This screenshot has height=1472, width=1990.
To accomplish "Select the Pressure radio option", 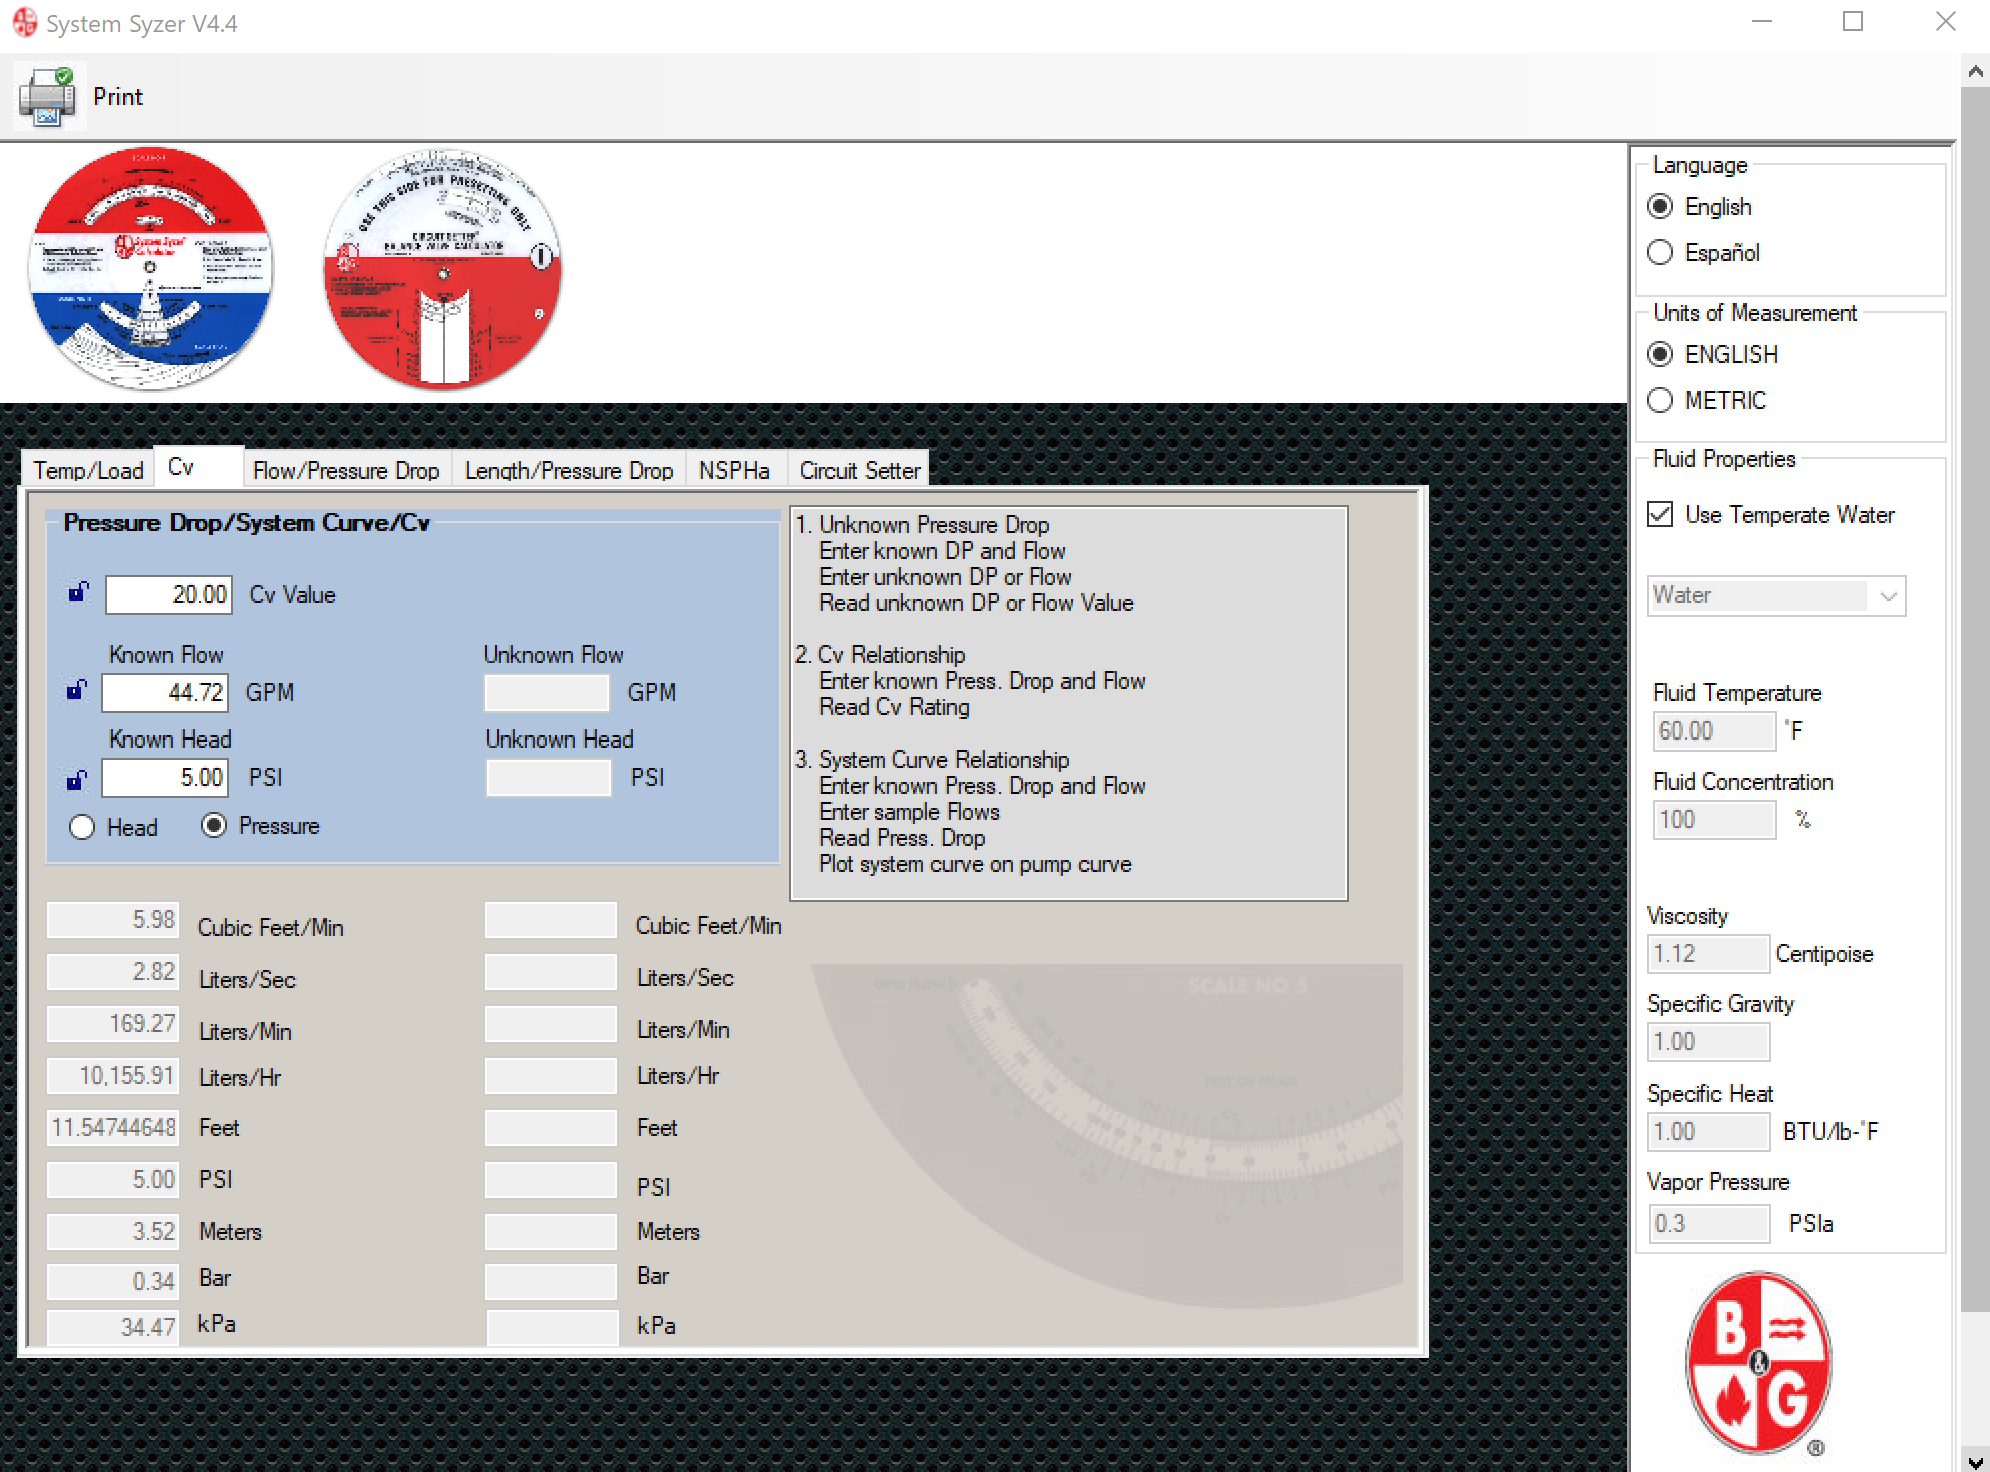I will pyautogui.click(x=214, y=825).
